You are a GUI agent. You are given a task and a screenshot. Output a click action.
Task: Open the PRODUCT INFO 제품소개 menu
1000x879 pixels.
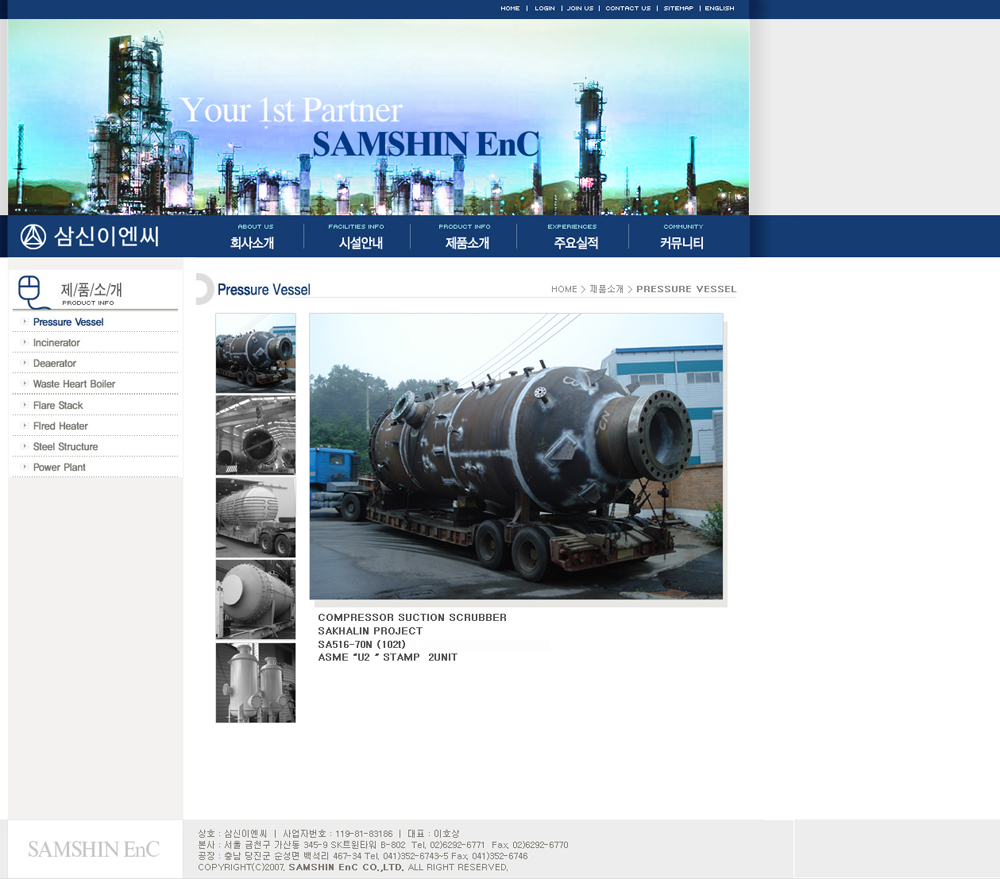point(466,237)
